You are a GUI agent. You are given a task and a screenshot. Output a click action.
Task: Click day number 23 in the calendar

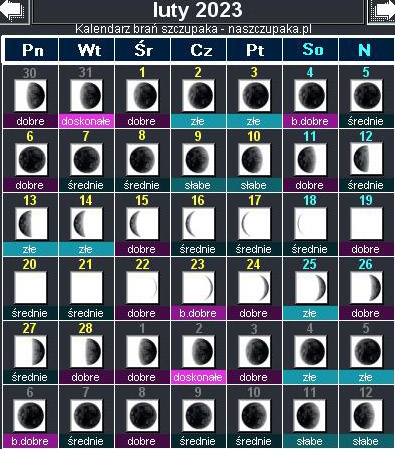198,264
